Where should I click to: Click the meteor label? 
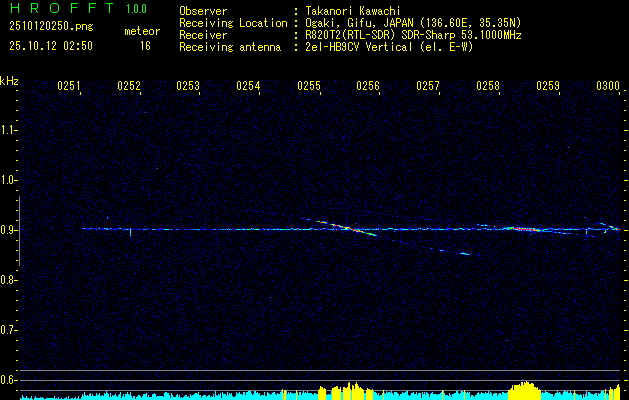click(142, 31)
